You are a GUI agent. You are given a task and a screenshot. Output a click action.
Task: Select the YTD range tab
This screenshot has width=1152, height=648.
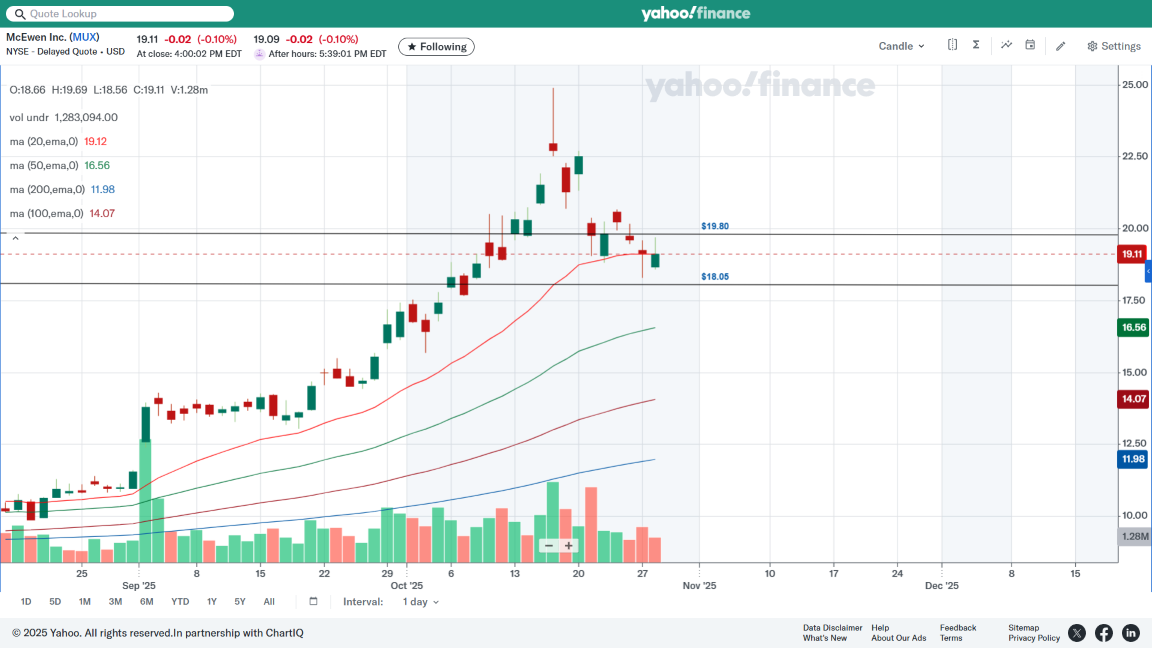(x=180, y=602)
